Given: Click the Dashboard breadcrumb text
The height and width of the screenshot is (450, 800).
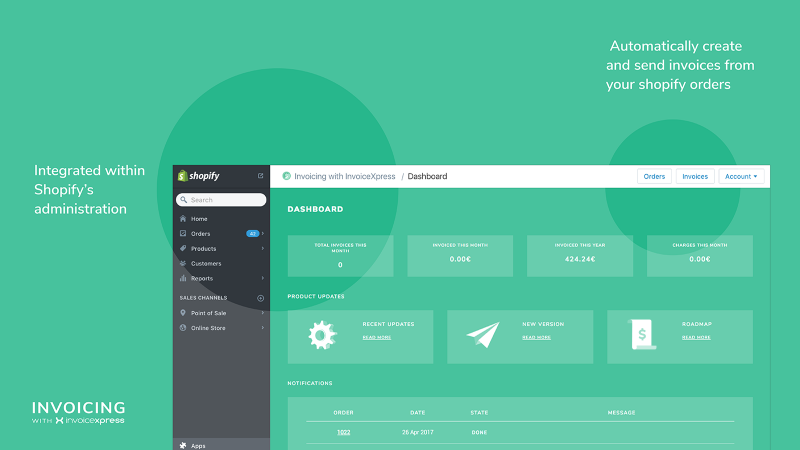Looking at the screenshot, I should pyautogui.click(x=427, y=176).
